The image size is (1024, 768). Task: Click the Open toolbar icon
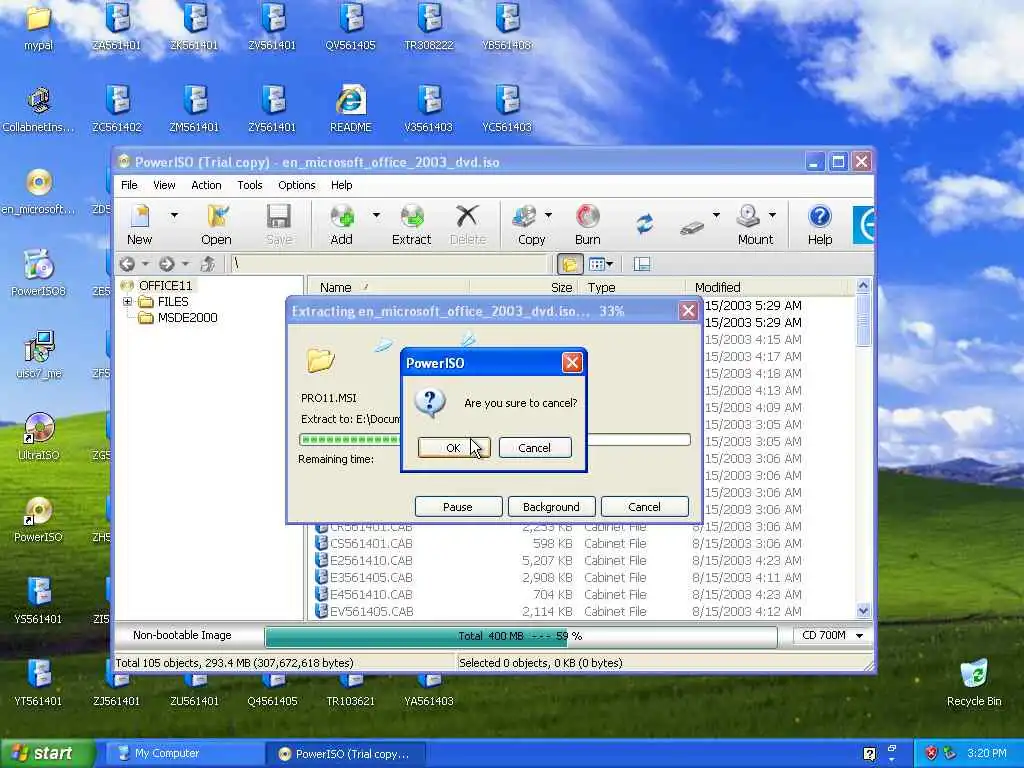tap(216, 224)
